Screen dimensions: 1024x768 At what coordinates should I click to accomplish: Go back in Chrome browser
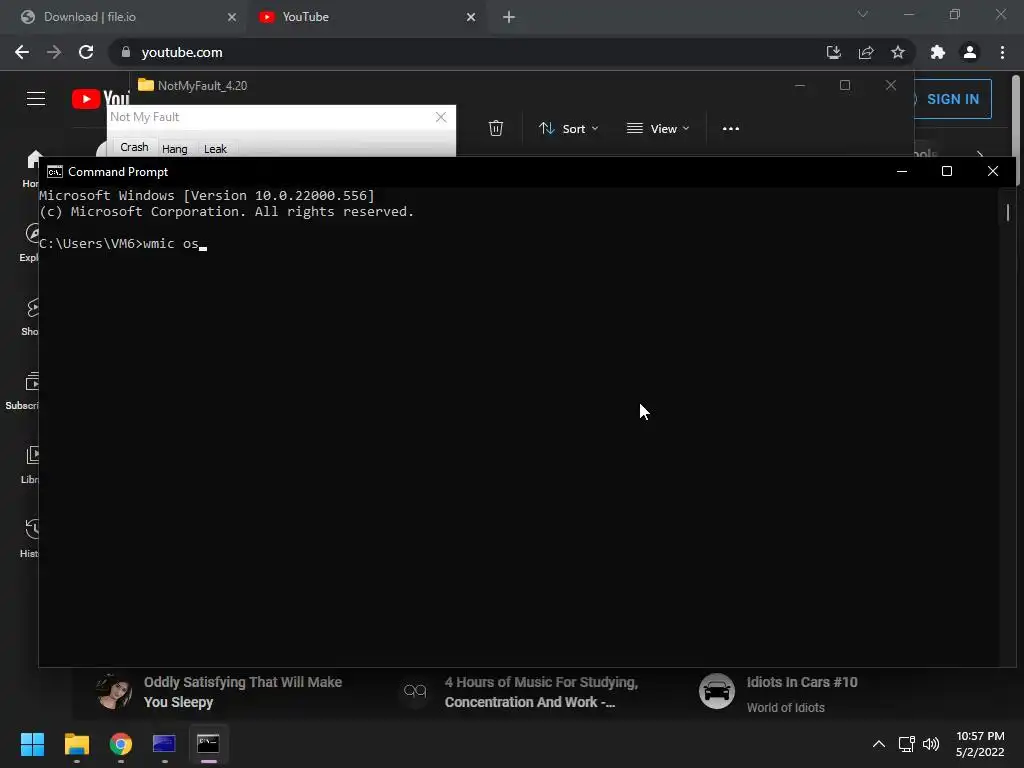22,52
